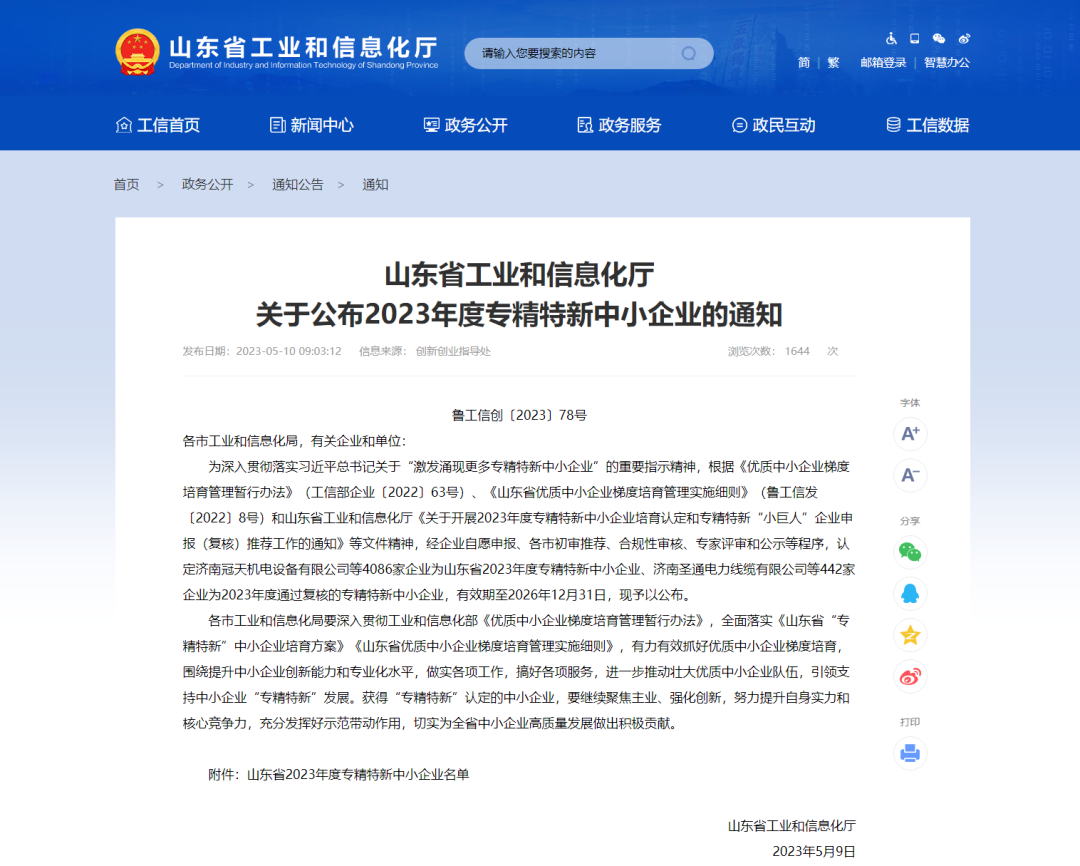Image resolution: width=1080 pixels, height=866 pixels.
Task: Open accessibility mode via wheelchair icon
Action: coord(889,37)
